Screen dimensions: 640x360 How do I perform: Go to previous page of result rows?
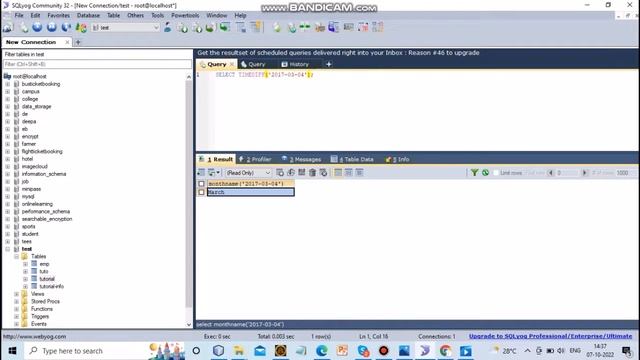(x=551, y=173)
